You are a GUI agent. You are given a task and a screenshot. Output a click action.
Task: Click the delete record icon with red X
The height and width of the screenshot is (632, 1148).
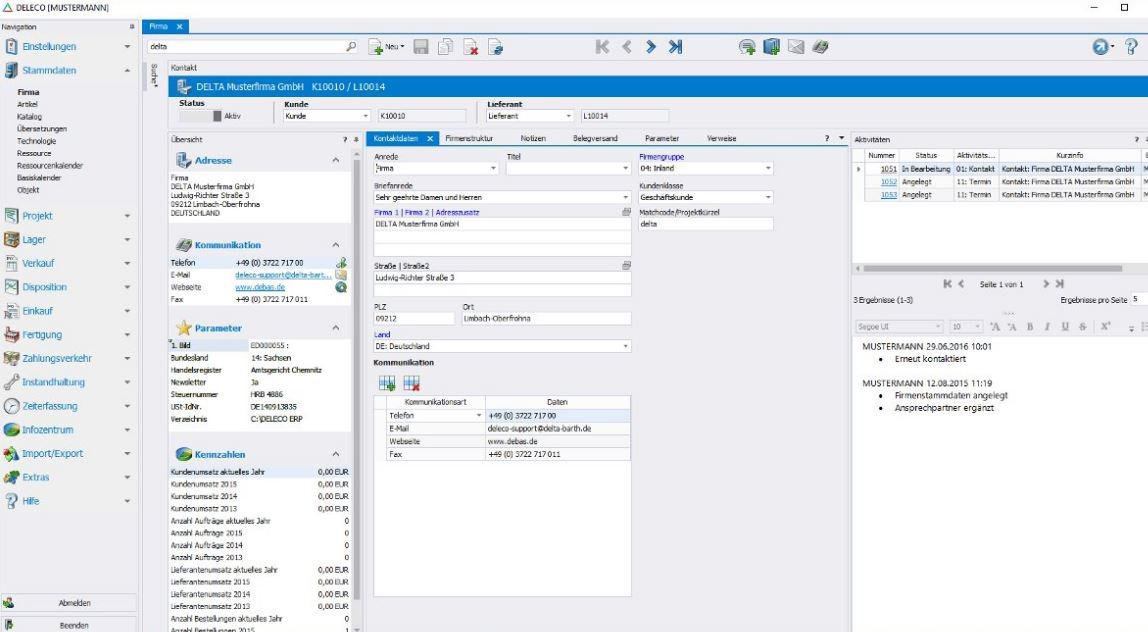point(472,47)
